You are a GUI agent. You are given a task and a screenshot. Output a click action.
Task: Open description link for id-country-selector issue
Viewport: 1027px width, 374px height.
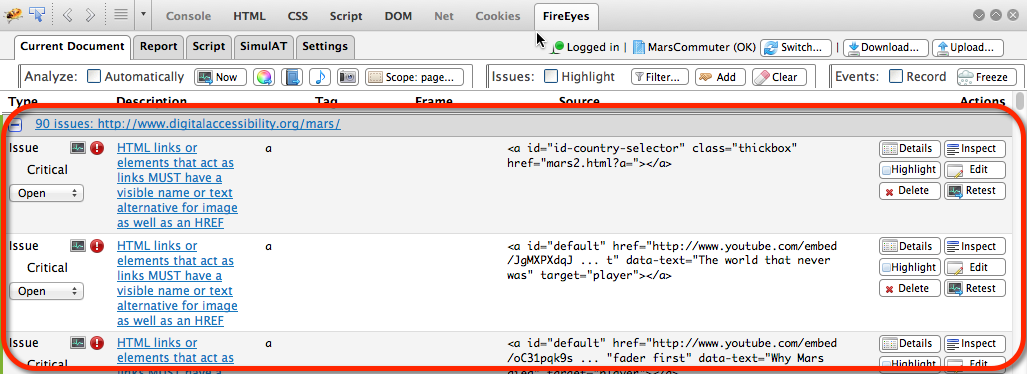[x=177, y=186]
